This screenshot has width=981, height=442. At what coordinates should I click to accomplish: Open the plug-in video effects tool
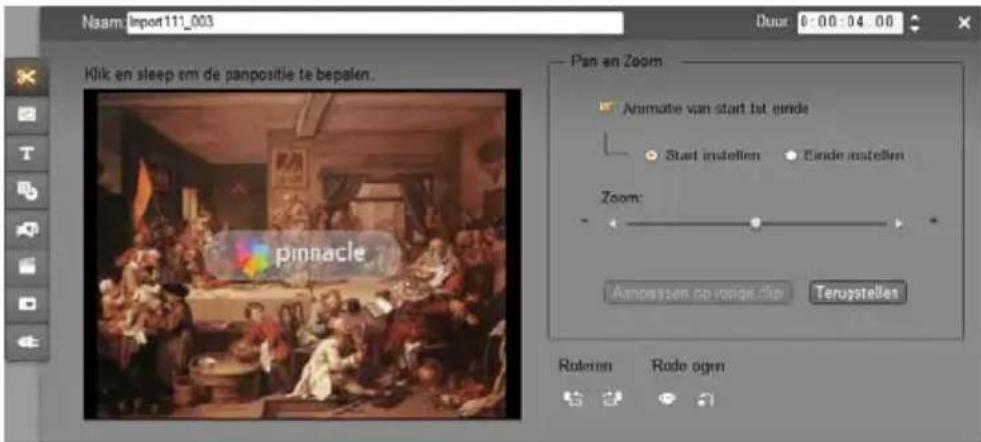pyautogui.click(x=26, y=342)
